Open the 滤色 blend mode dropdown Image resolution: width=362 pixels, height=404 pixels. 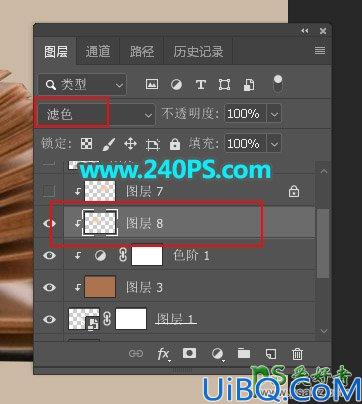point(96,115)
